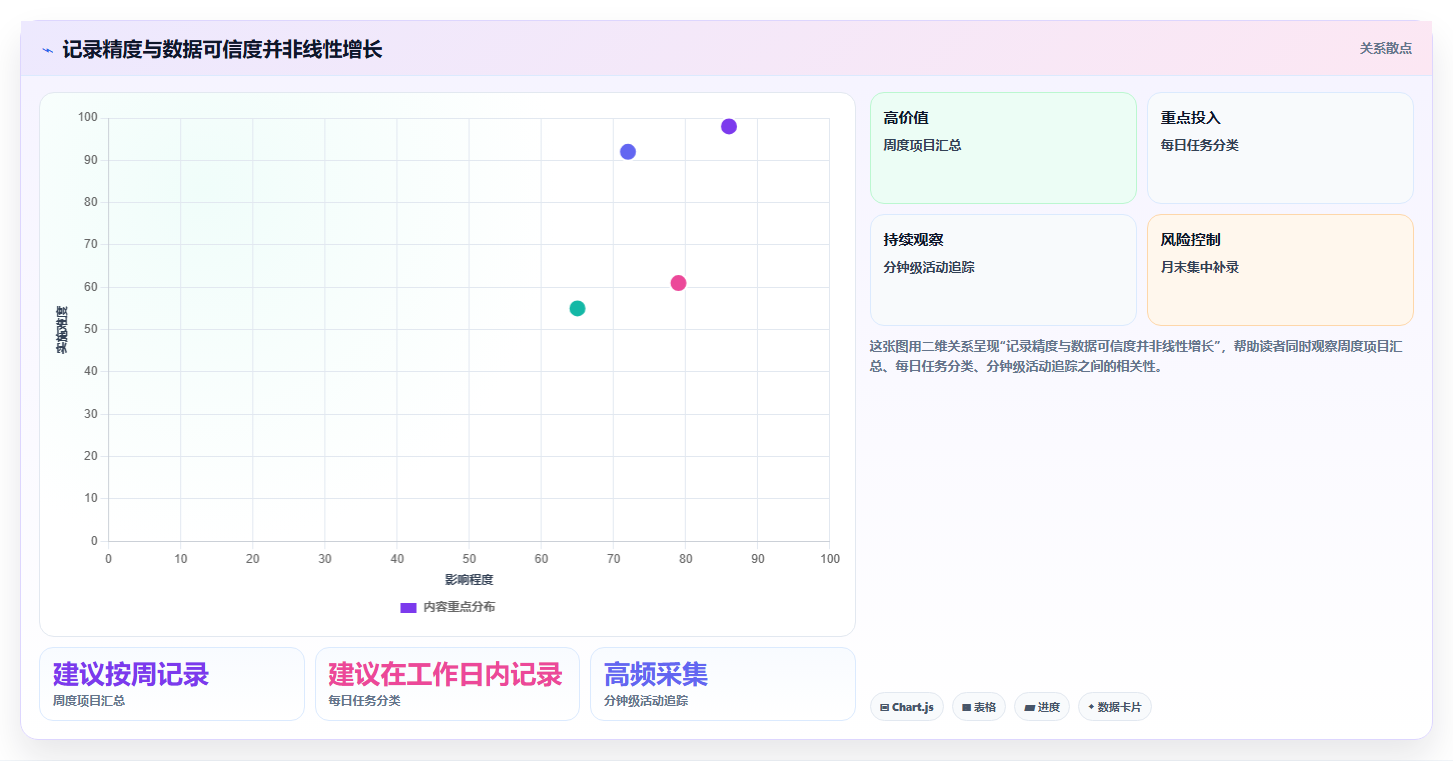Screen dimensions: 1453x761
Task: Click the 高频采集 summary card
Action: [x=723, y=684]
